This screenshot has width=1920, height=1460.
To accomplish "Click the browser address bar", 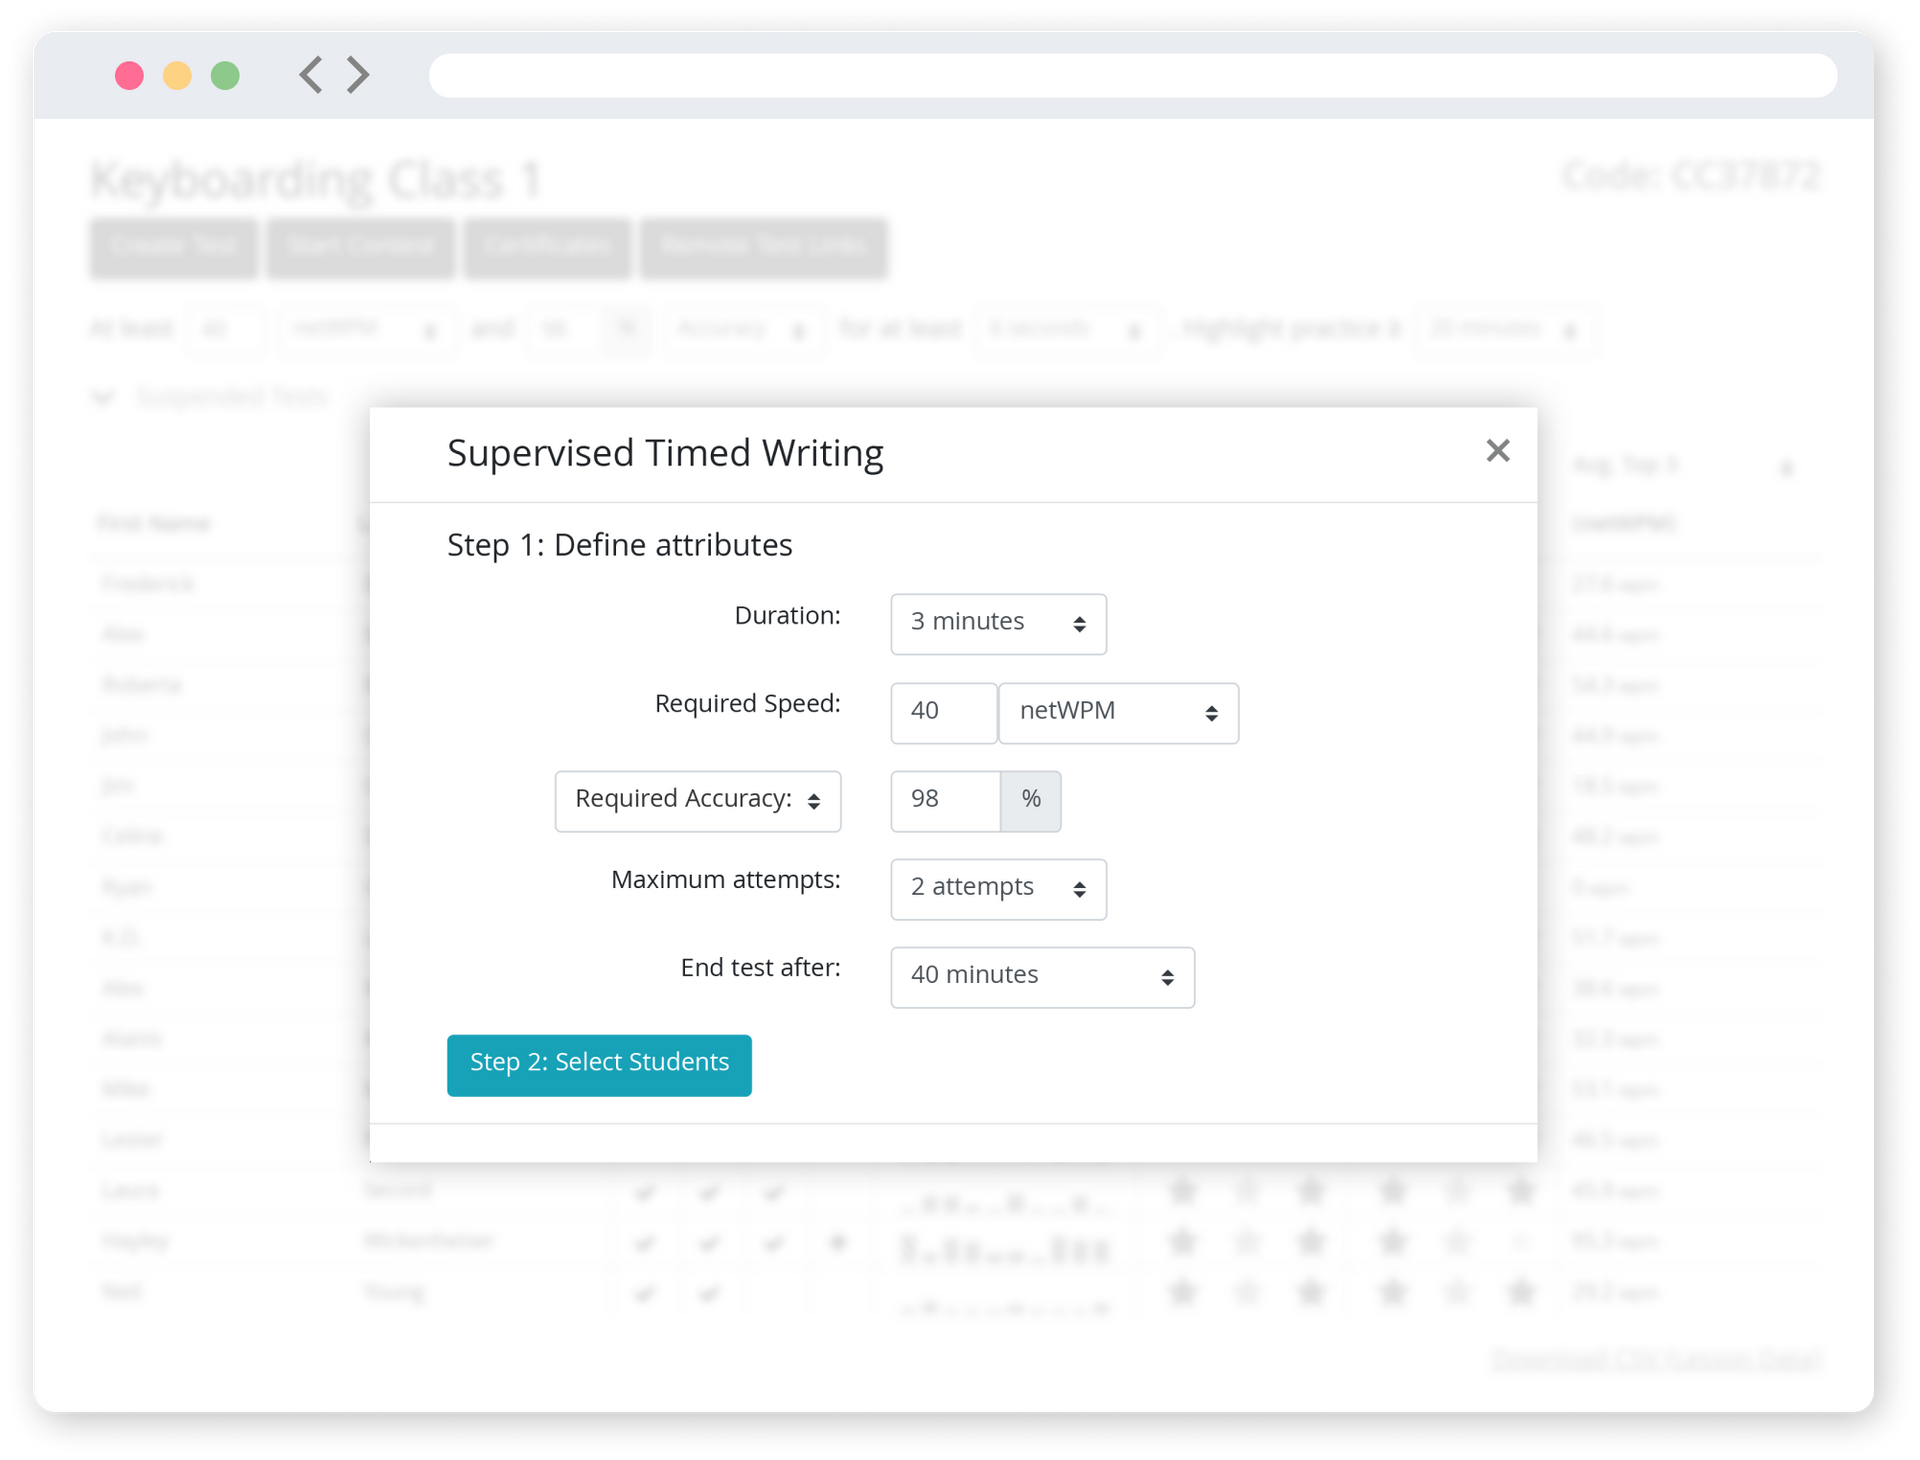I will 1132,75.
